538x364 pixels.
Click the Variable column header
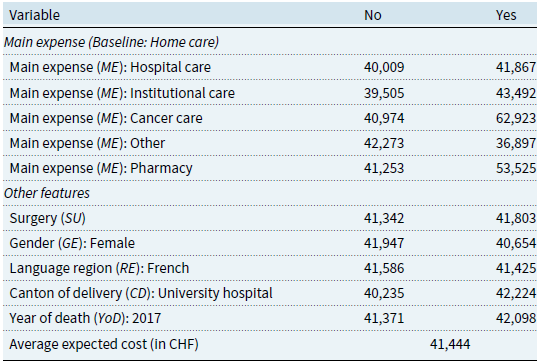point(34,15)
